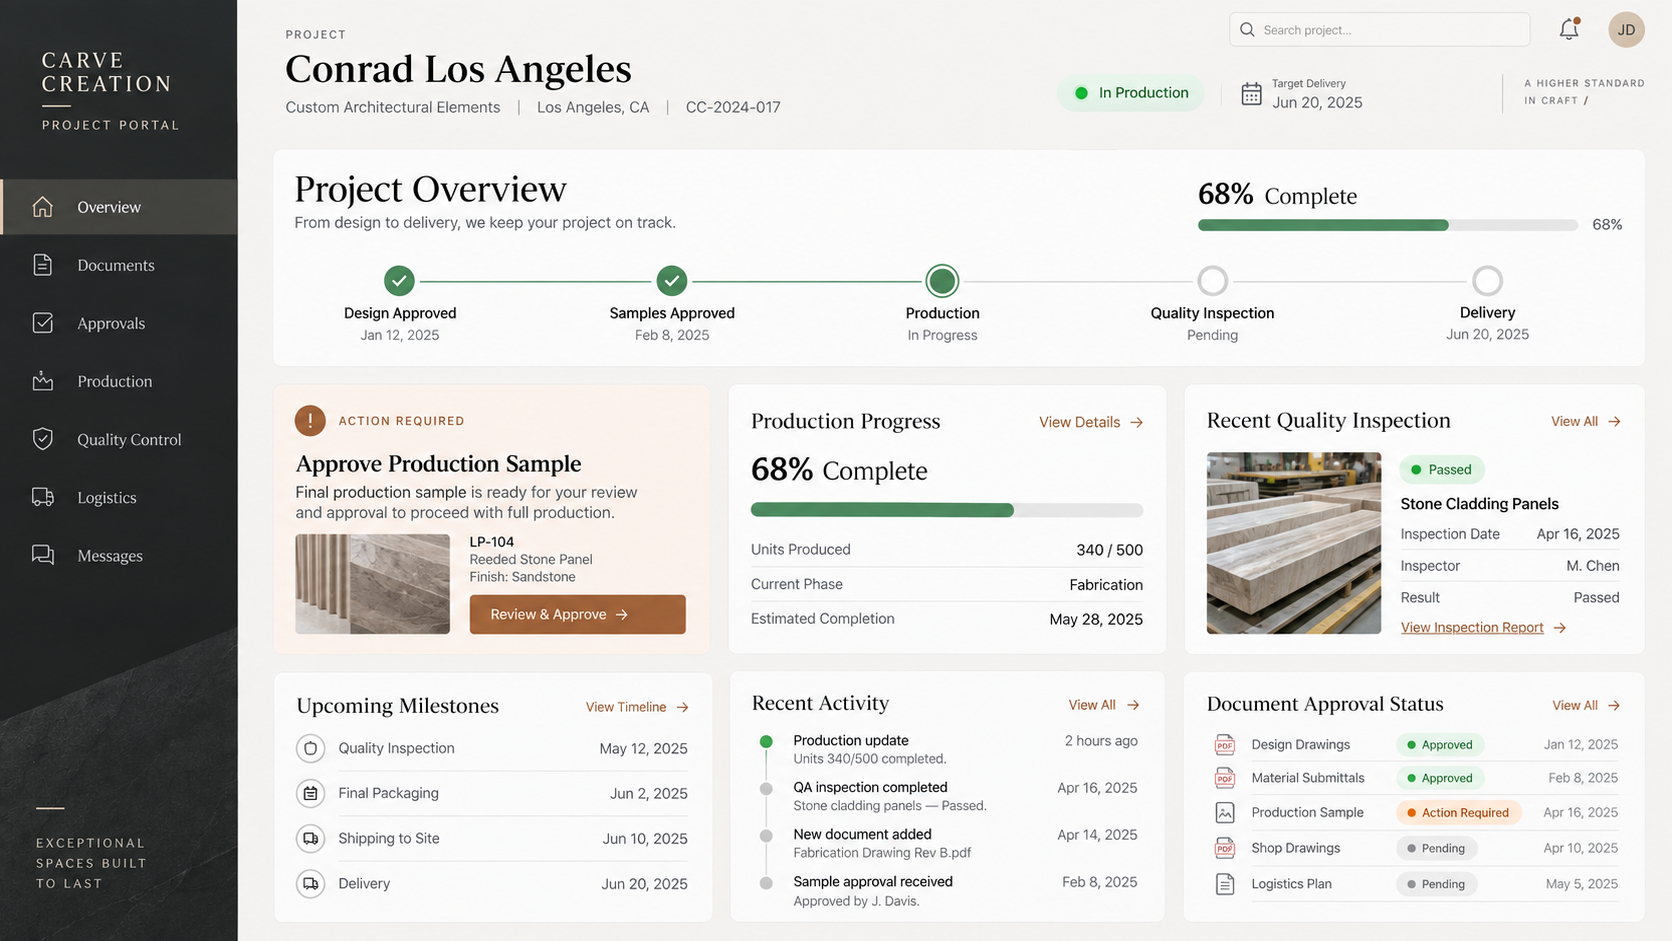This screenshot has height=941, width=1672.
Task: Click the Target Delivery calendar icon
Action: pyautogui.click(x=1251, y=94)
